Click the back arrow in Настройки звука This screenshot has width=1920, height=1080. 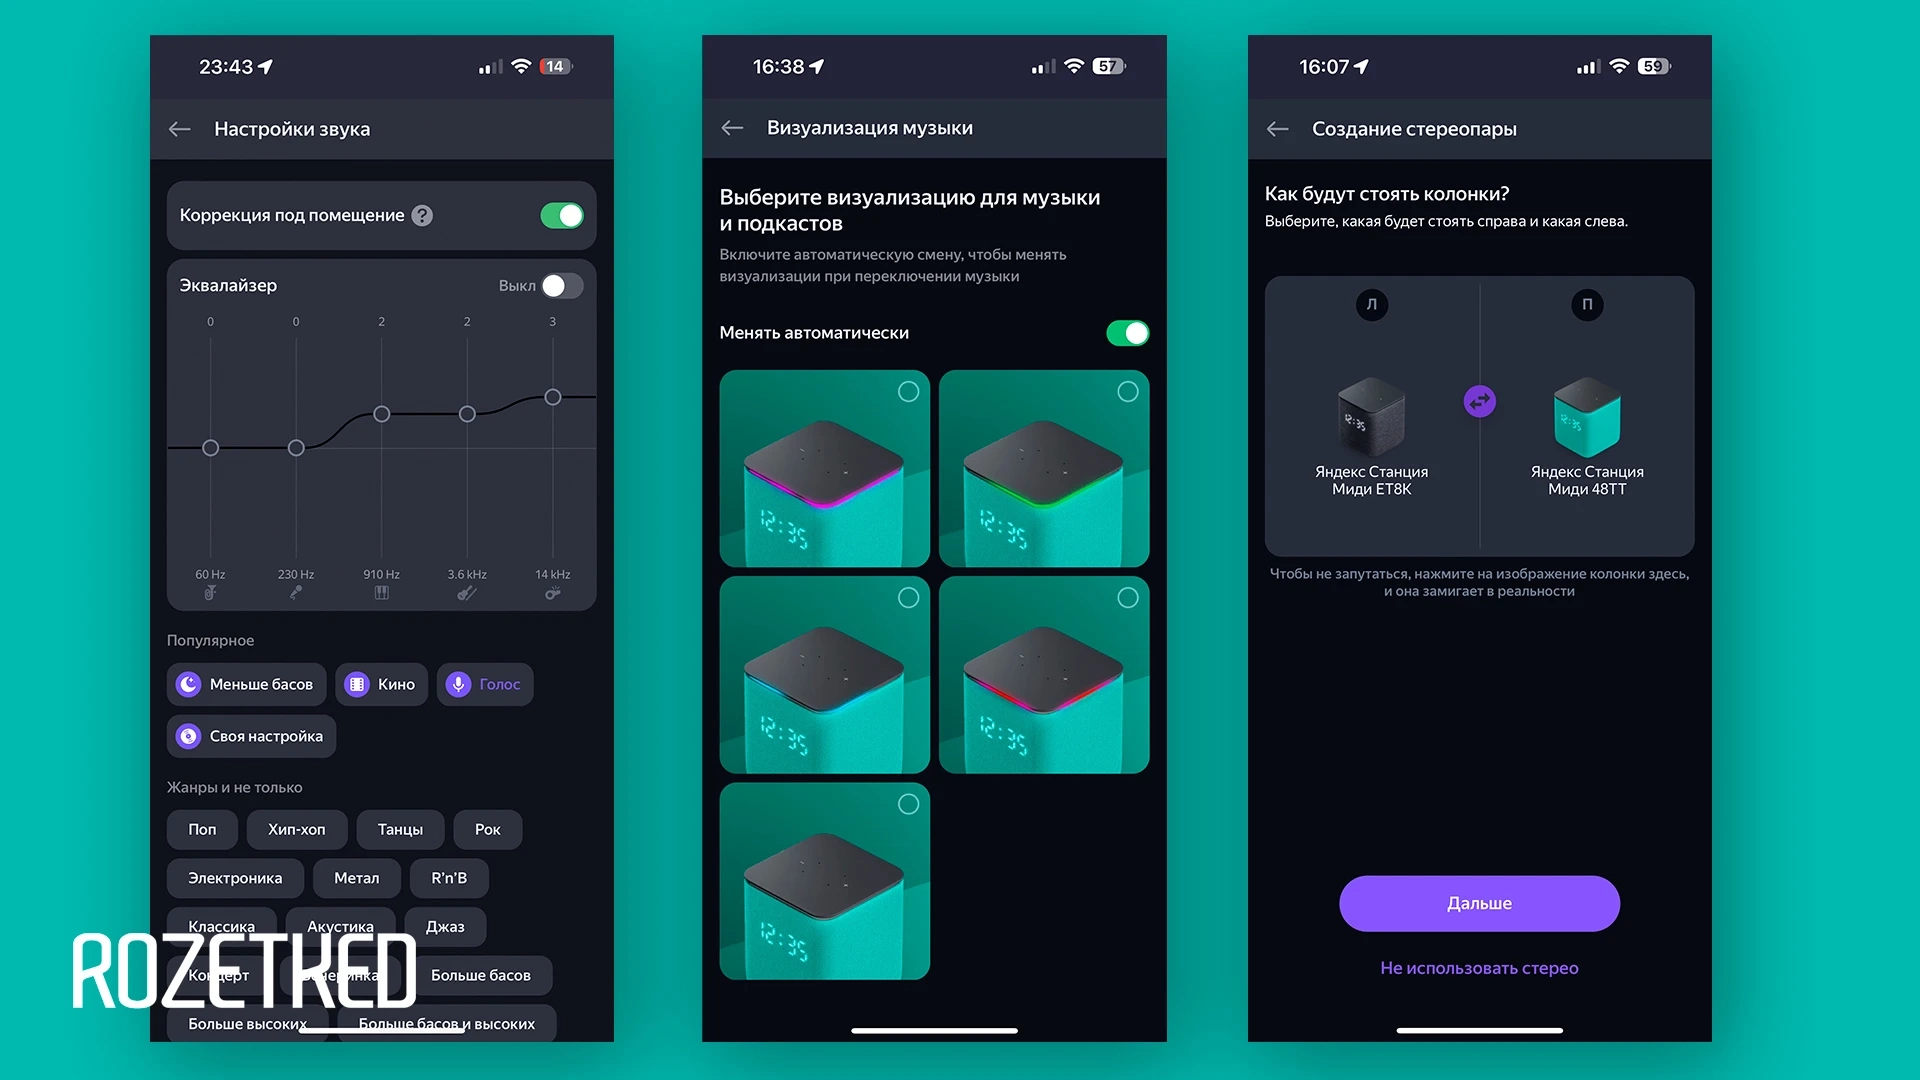pos(185,128)
